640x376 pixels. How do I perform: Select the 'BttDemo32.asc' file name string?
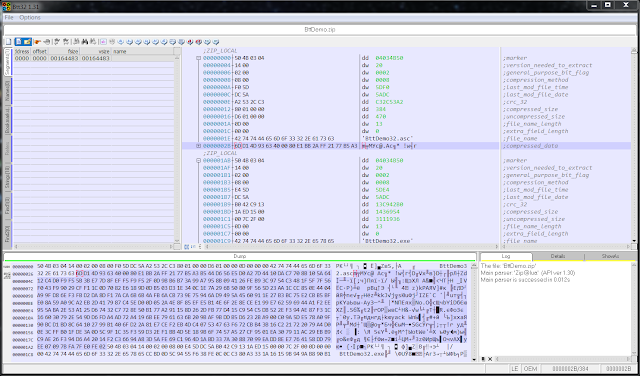(x=388, y=138)
